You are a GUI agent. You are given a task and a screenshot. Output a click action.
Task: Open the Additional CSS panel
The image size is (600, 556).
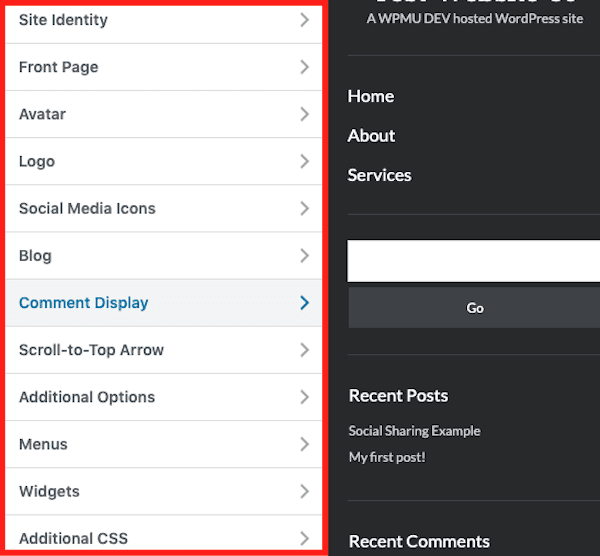[74, 538]
